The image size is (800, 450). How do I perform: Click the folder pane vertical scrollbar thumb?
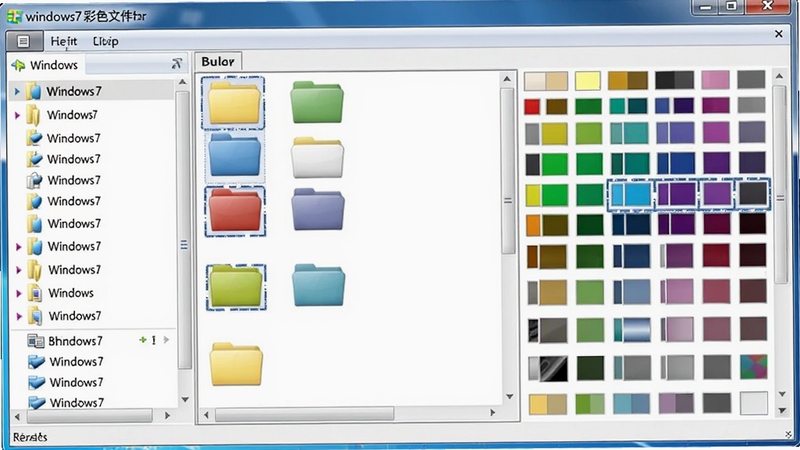click(x=508, y=171)
